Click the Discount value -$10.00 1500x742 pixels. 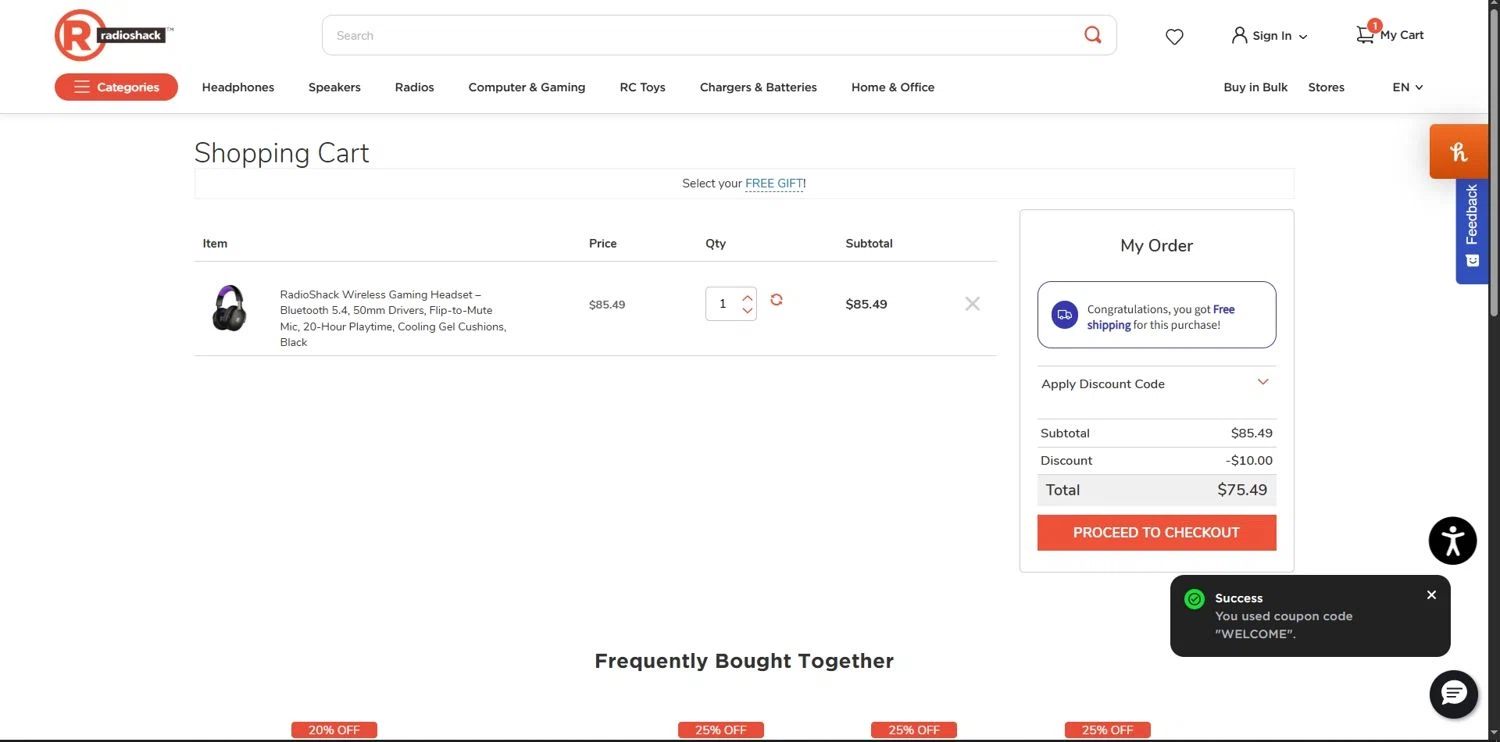tap(1249, 460)
